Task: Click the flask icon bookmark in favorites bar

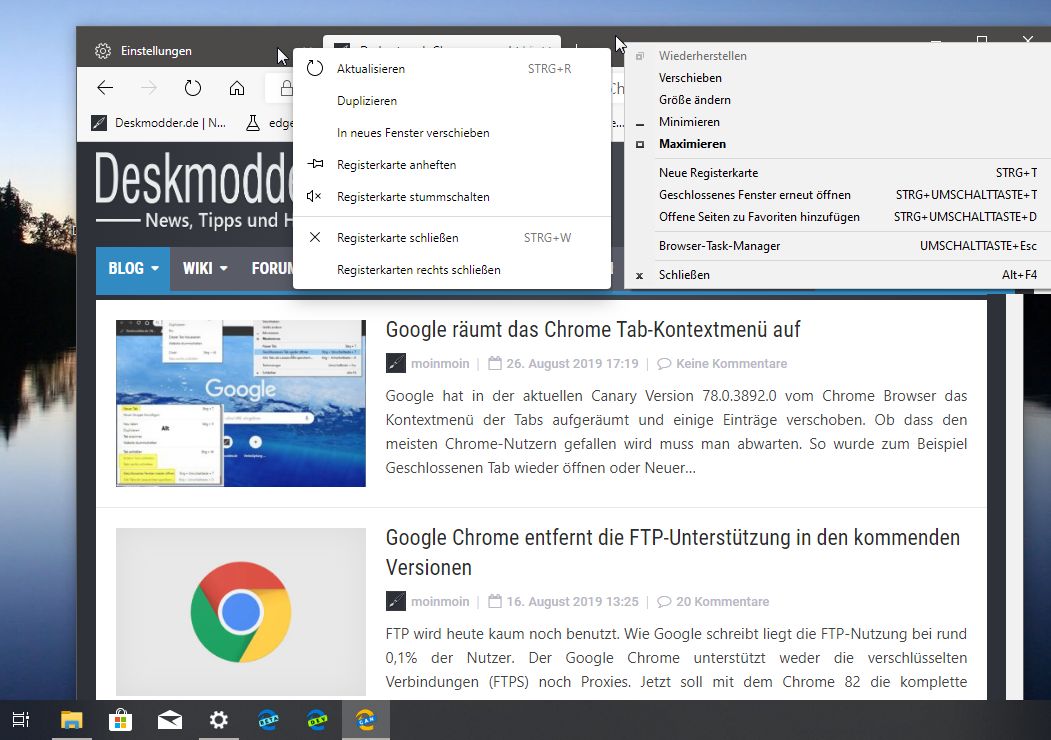Action: tap(253, 123)
